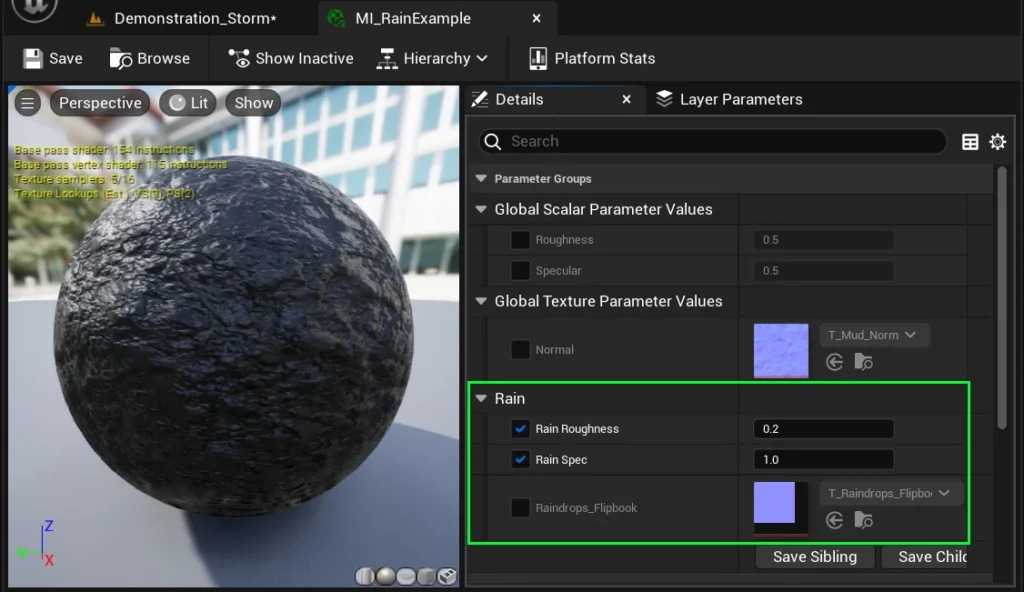Set preview mesh to cylinder
Viewport: 1024px width, 592px height.
(x=366, y=576)
